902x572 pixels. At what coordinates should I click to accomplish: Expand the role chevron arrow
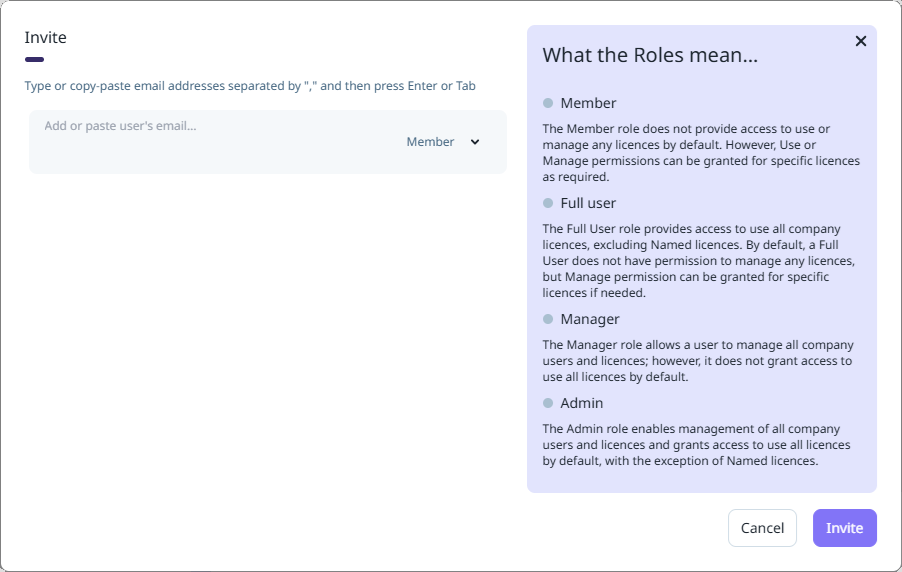pyautogui.click(x=475, y=142)
